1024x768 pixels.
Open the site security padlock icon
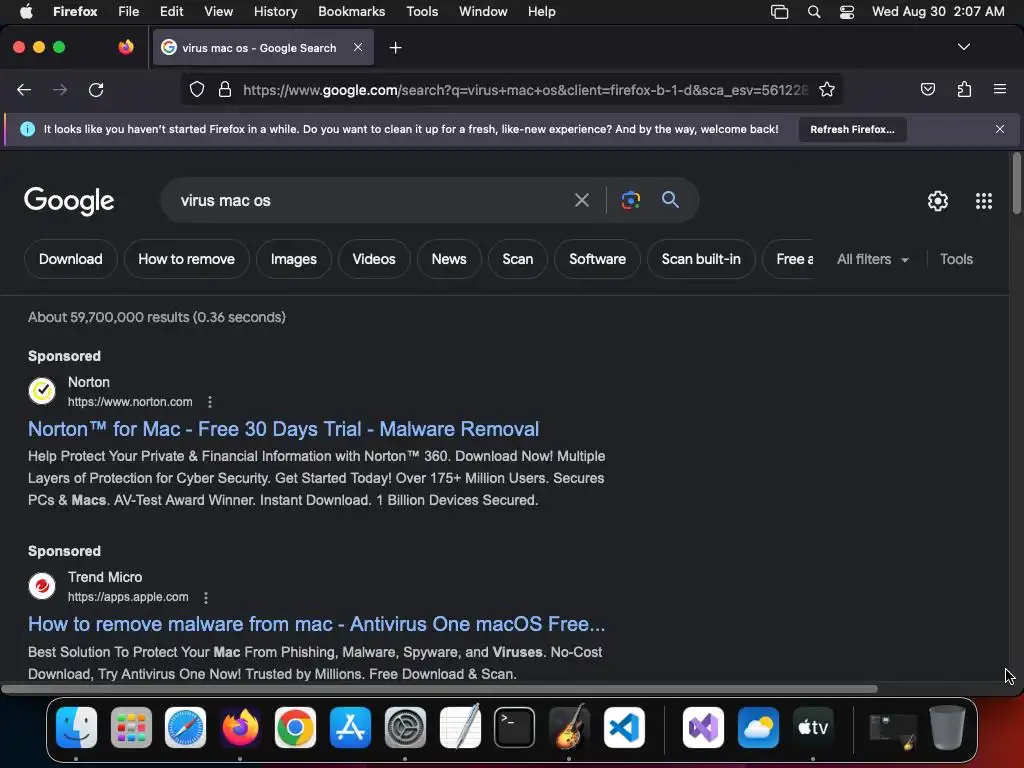pos(225,89)
